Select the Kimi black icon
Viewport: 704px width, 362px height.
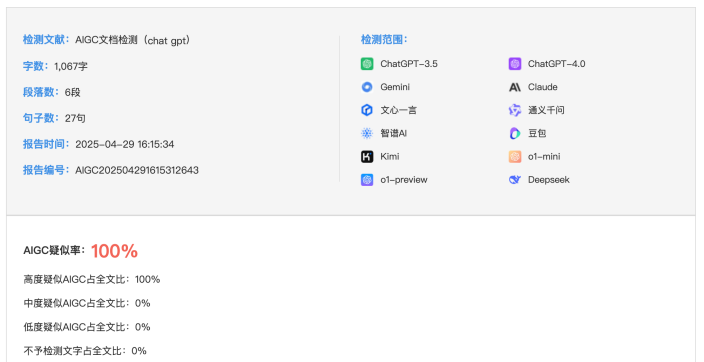(367, 156)
